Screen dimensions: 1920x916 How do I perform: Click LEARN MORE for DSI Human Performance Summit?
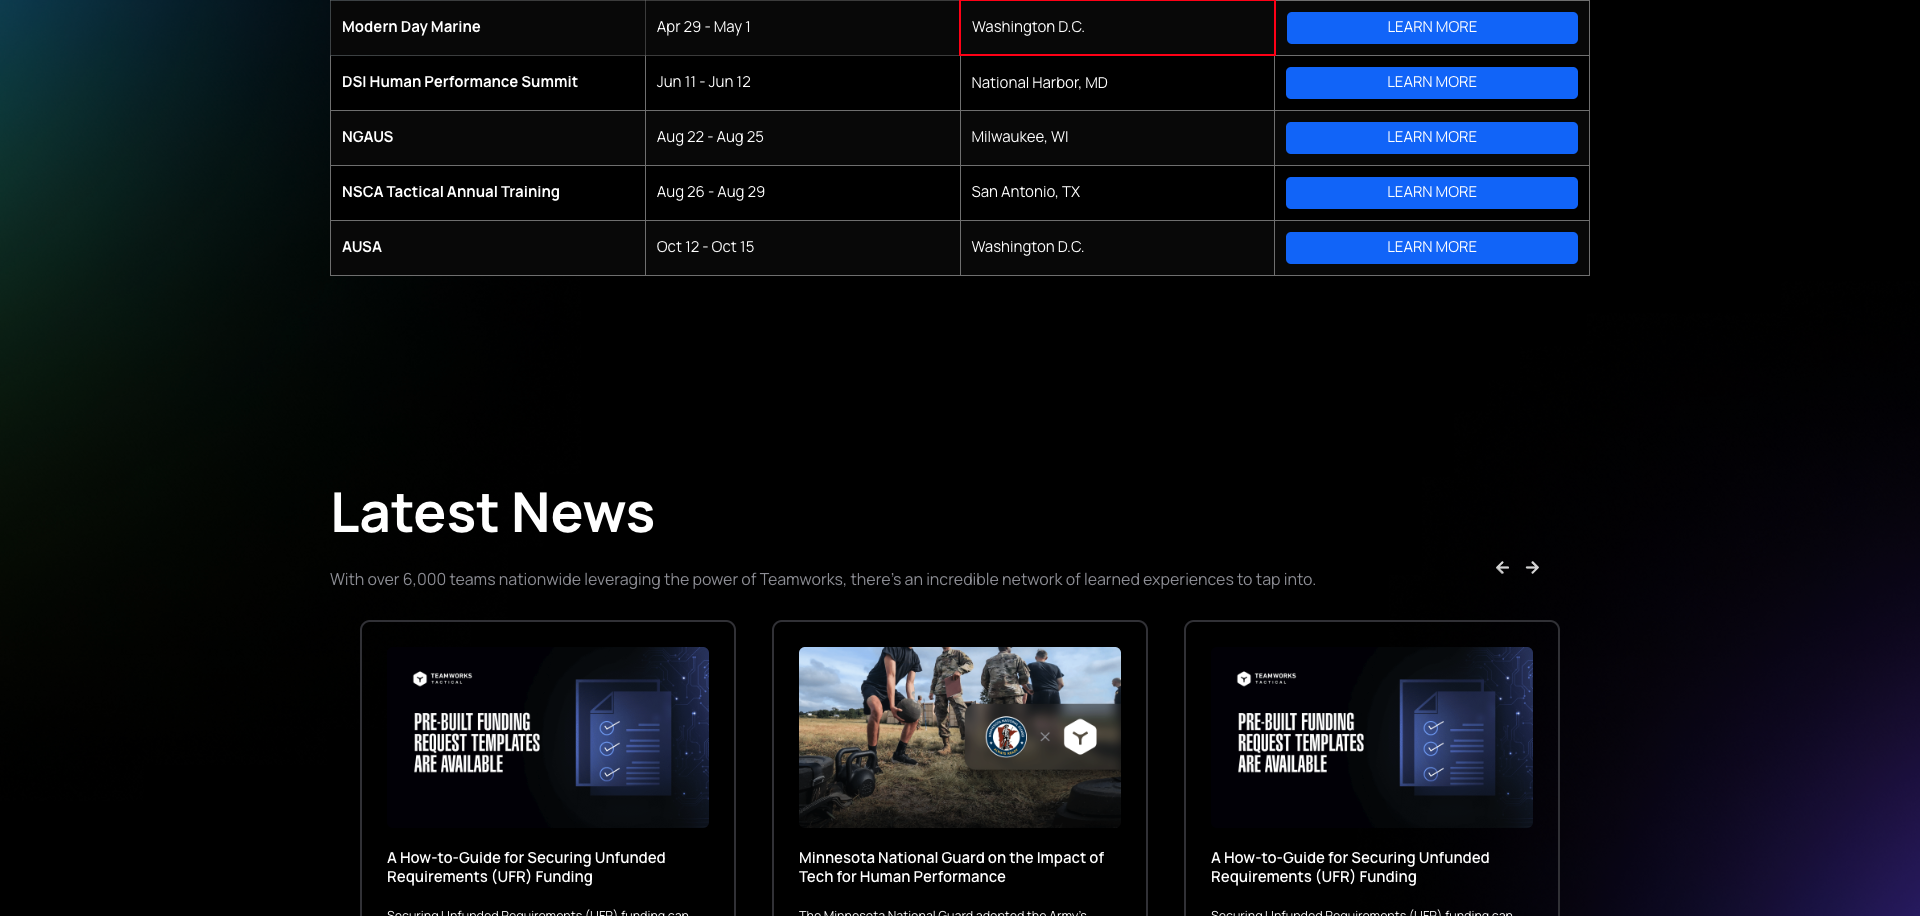tap(1431, 82)
